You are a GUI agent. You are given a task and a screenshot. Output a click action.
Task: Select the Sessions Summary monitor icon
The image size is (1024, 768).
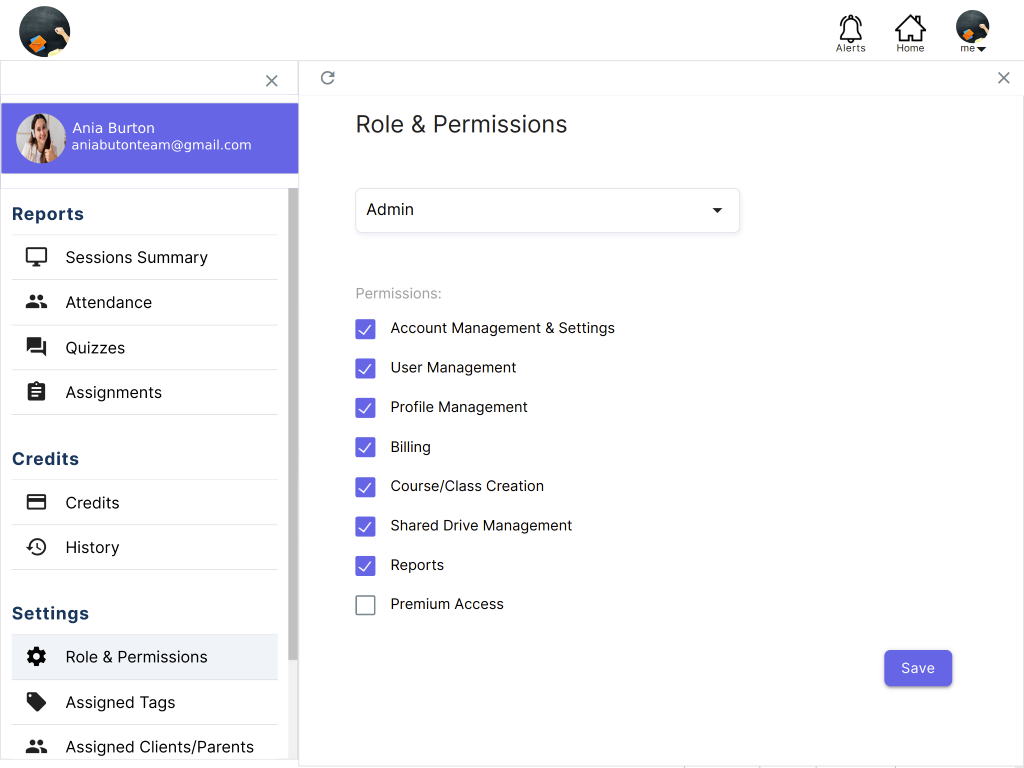point(36,257)
